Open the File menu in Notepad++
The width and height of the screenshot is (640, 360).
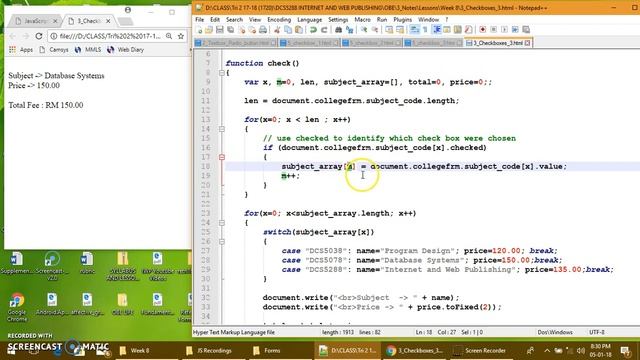[200, 20]
